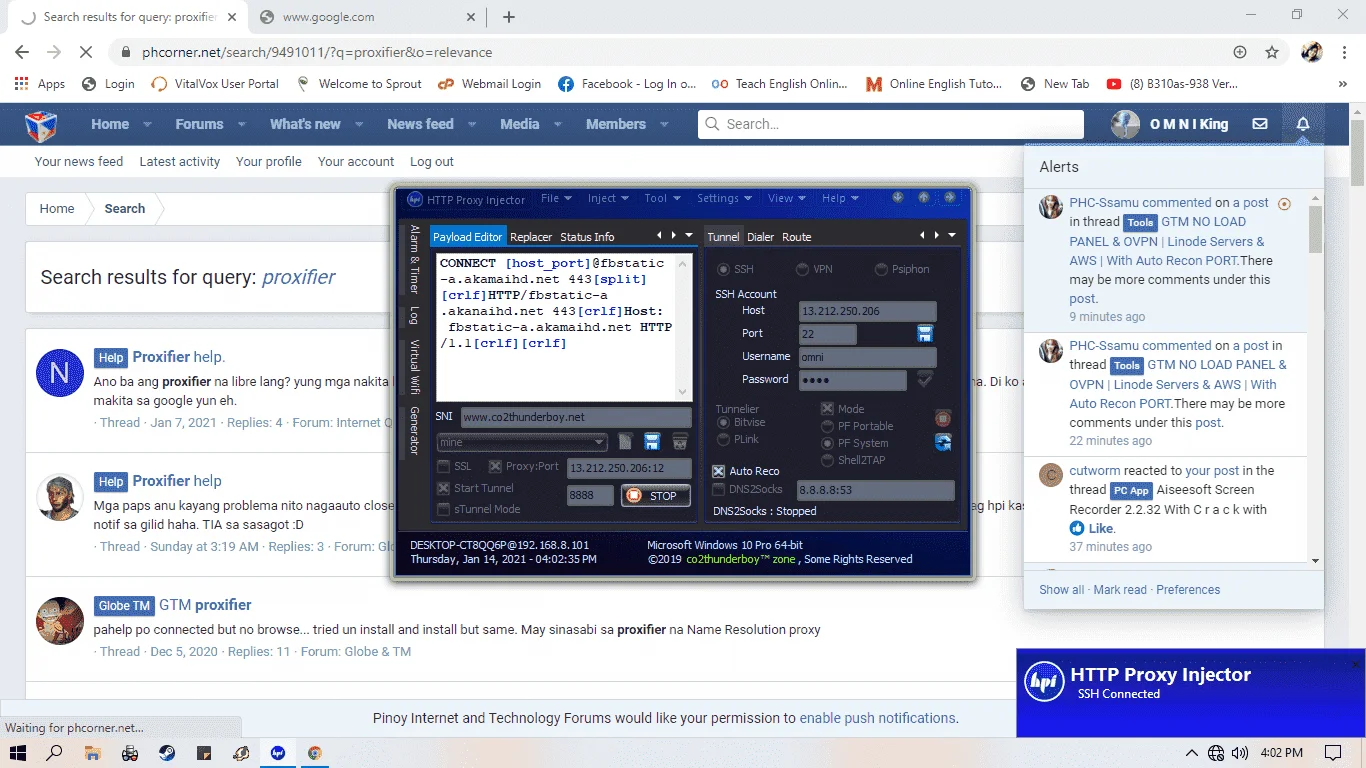Click the blue refresh icon beside PF System
Image resolution: width=1366 pixels, height=768 pixels.
coord(942,442)
